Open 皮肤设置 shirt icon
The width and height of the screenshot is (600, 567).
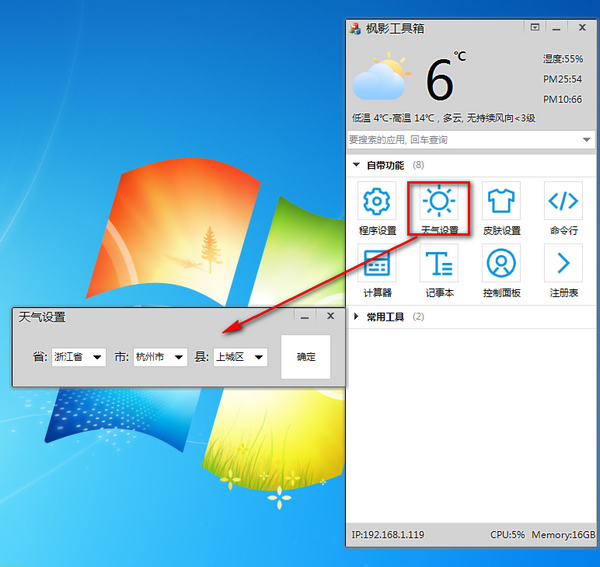click(501, 201)
